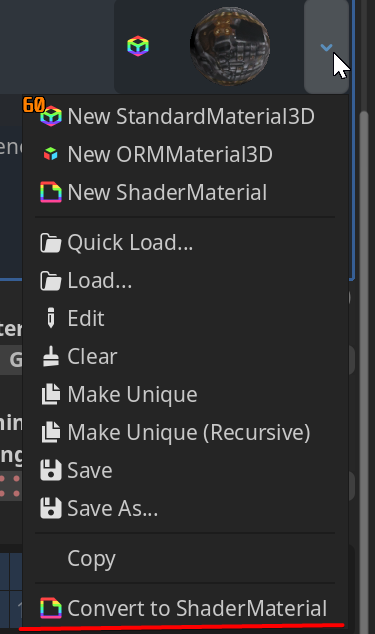
Task: Choose New ORMMaterial3D text entry
Action: (170, 154)
